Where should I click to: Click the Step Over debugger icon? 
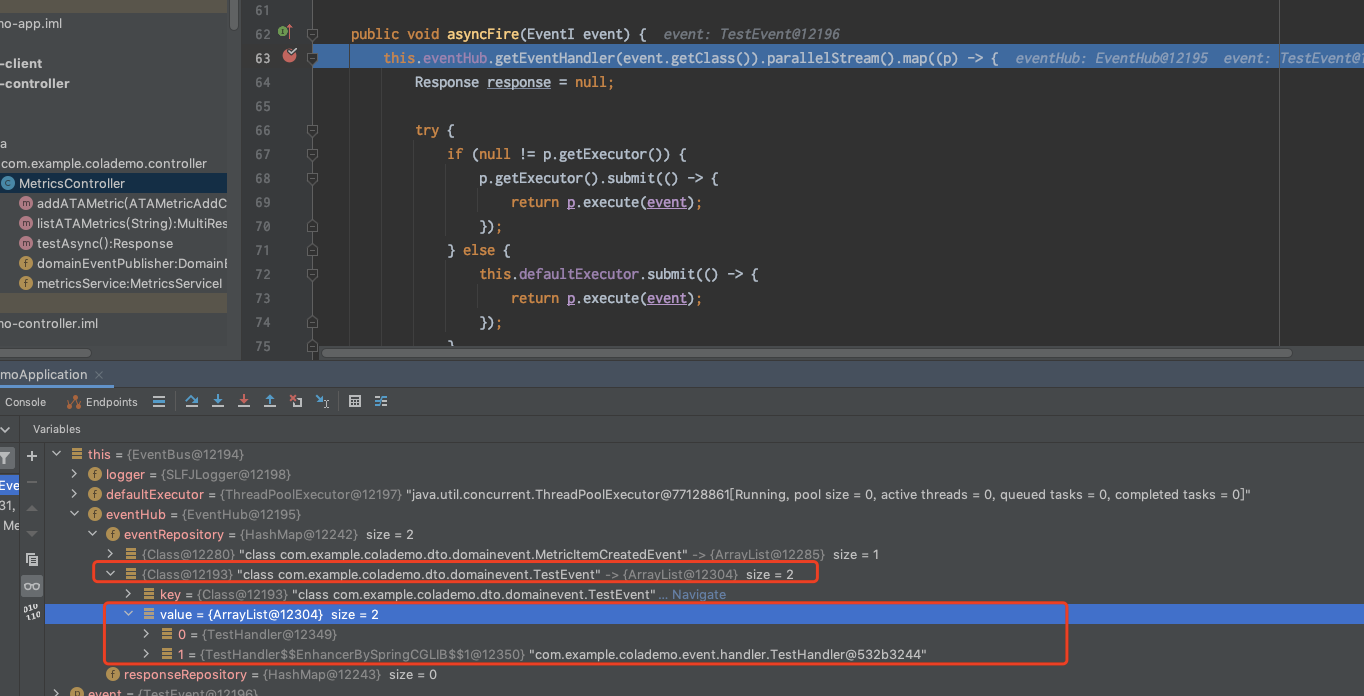coord(192,401)
